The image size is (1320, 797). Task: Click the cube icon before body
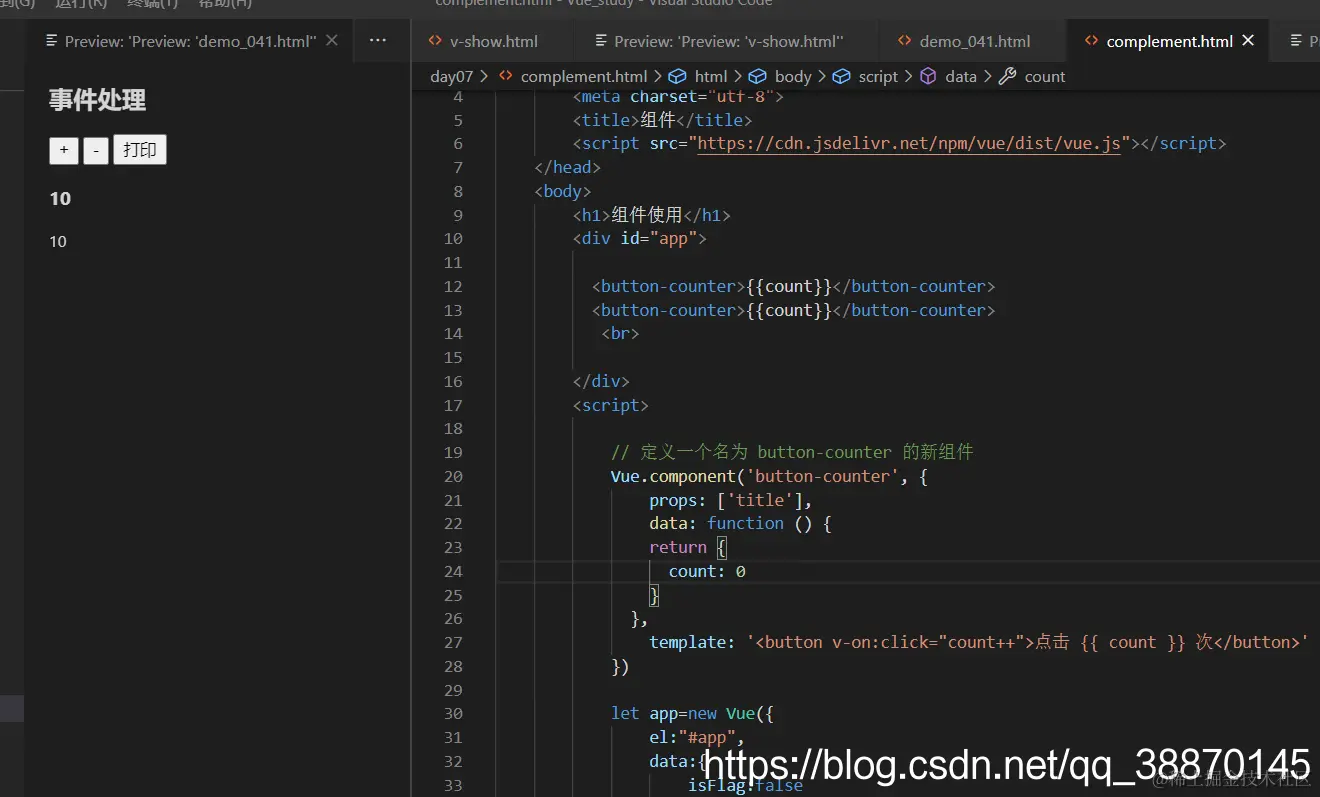[757, 76]
